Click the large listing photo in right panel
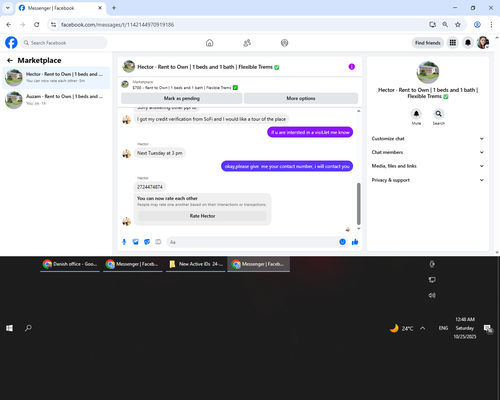 (x=428, y=72)
